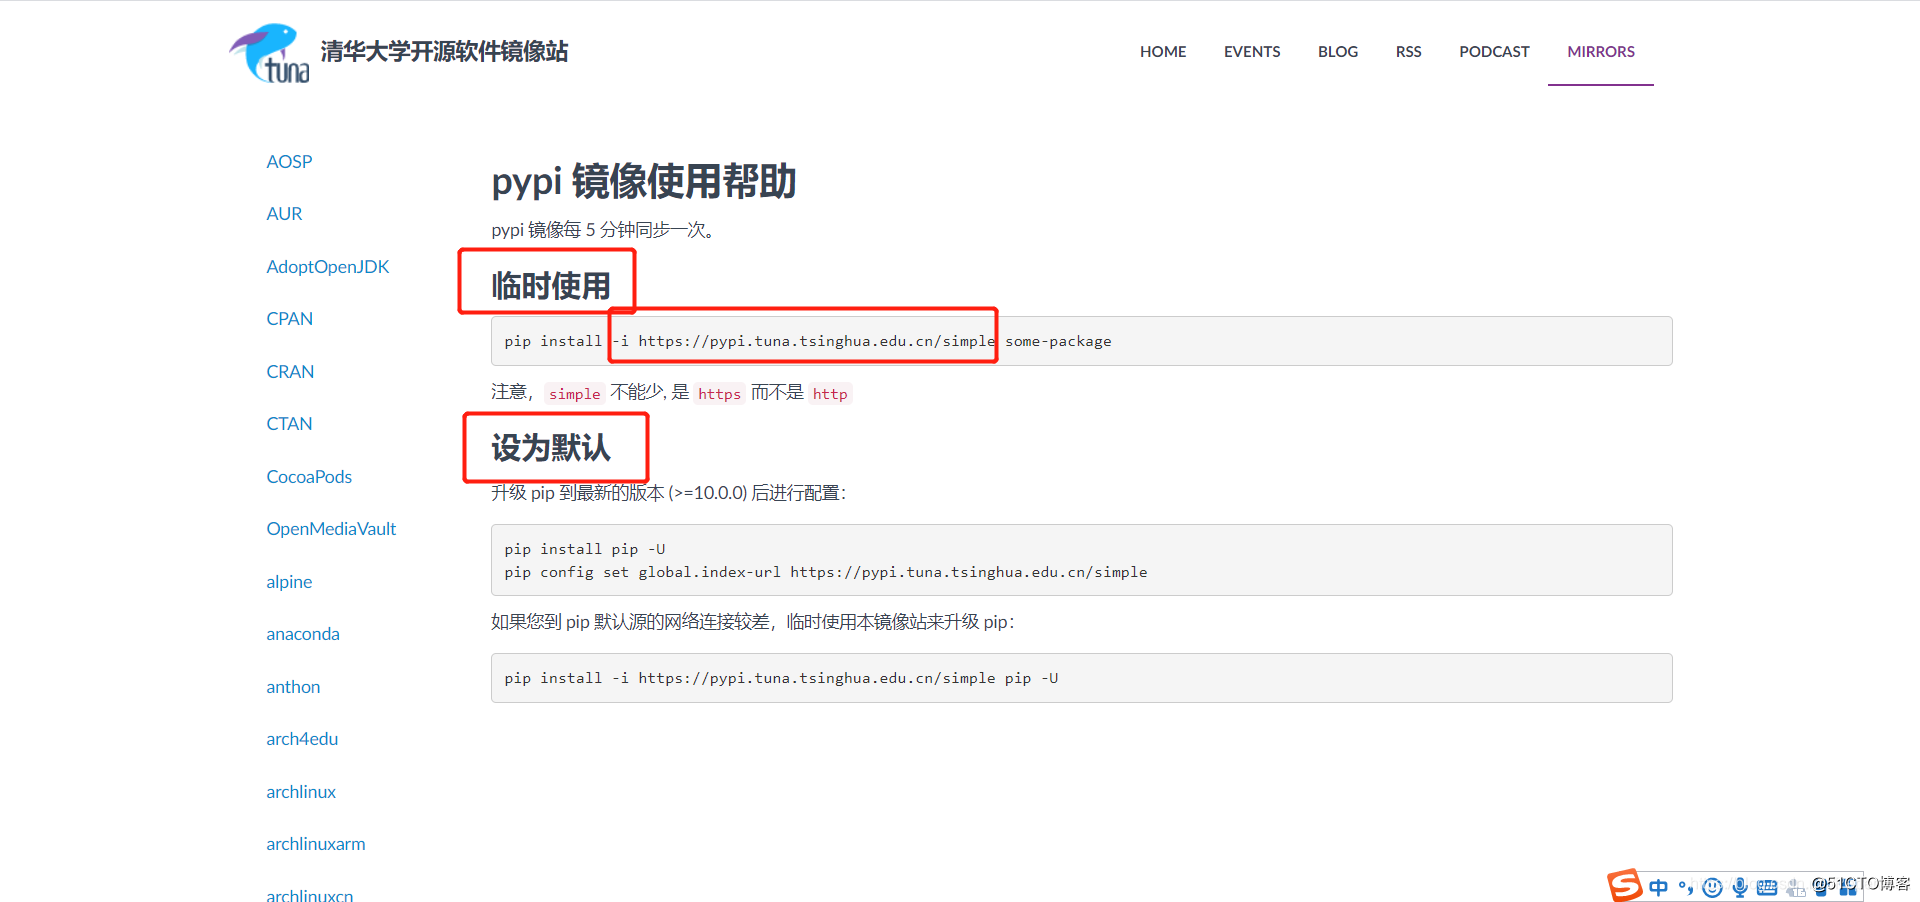Click the text '升级 pip 到最新的版本 (>=10.0.0) 后进行配置:'

pyautogui.click(x=668, y=493)
